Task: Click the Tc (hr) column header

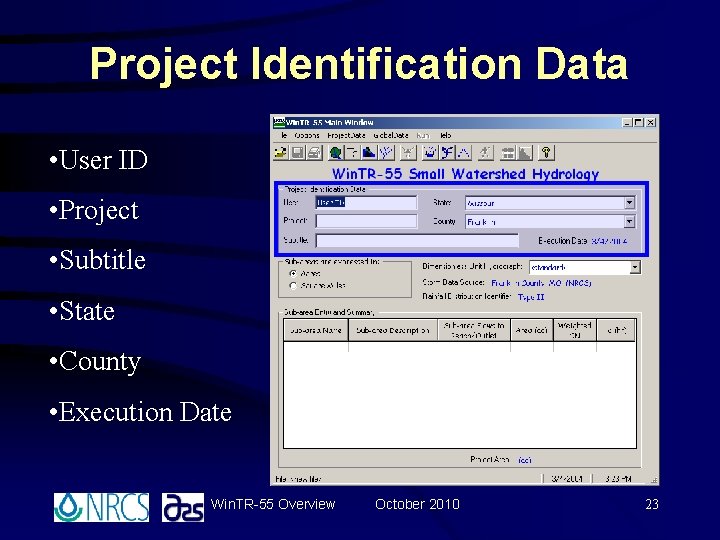Action: [x=616, y=330]
